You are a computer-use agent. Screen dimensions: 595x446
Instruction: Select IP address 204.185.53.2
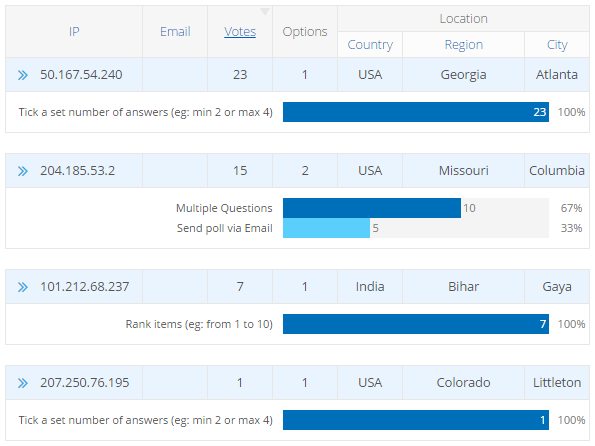(x=77, y=171)
